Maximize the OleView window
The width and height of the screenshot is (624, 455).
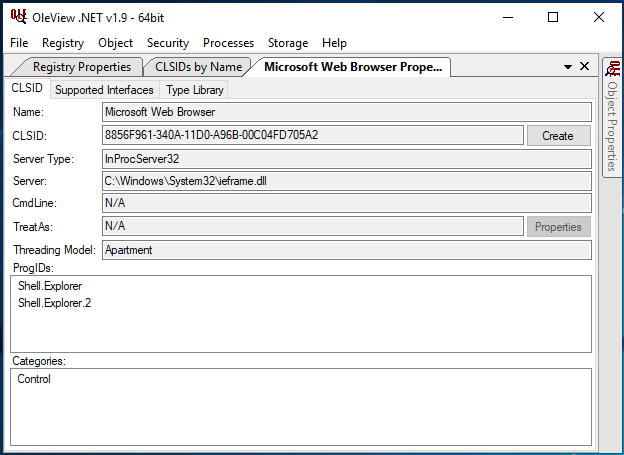click(x=553, y=17)
